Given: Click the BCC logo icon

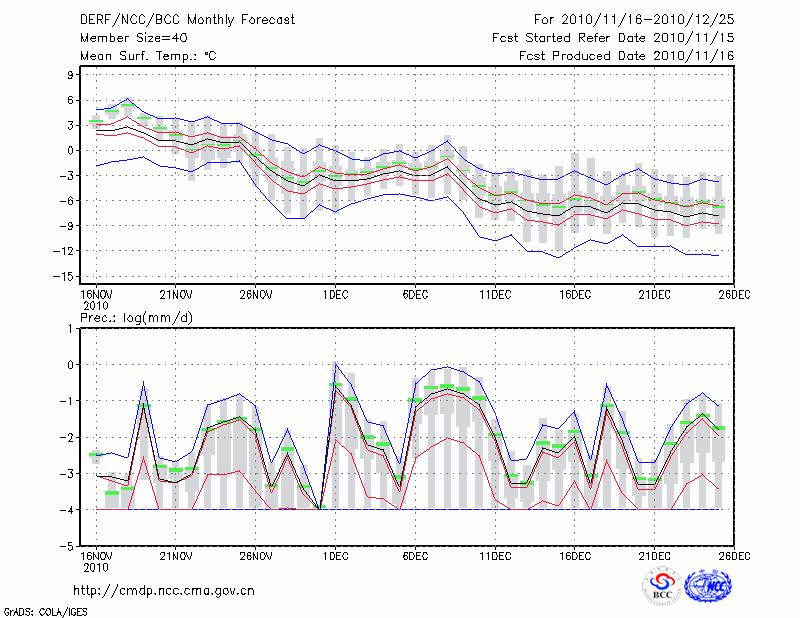Looking at the screenshot, I should click(x=662, y=588).
